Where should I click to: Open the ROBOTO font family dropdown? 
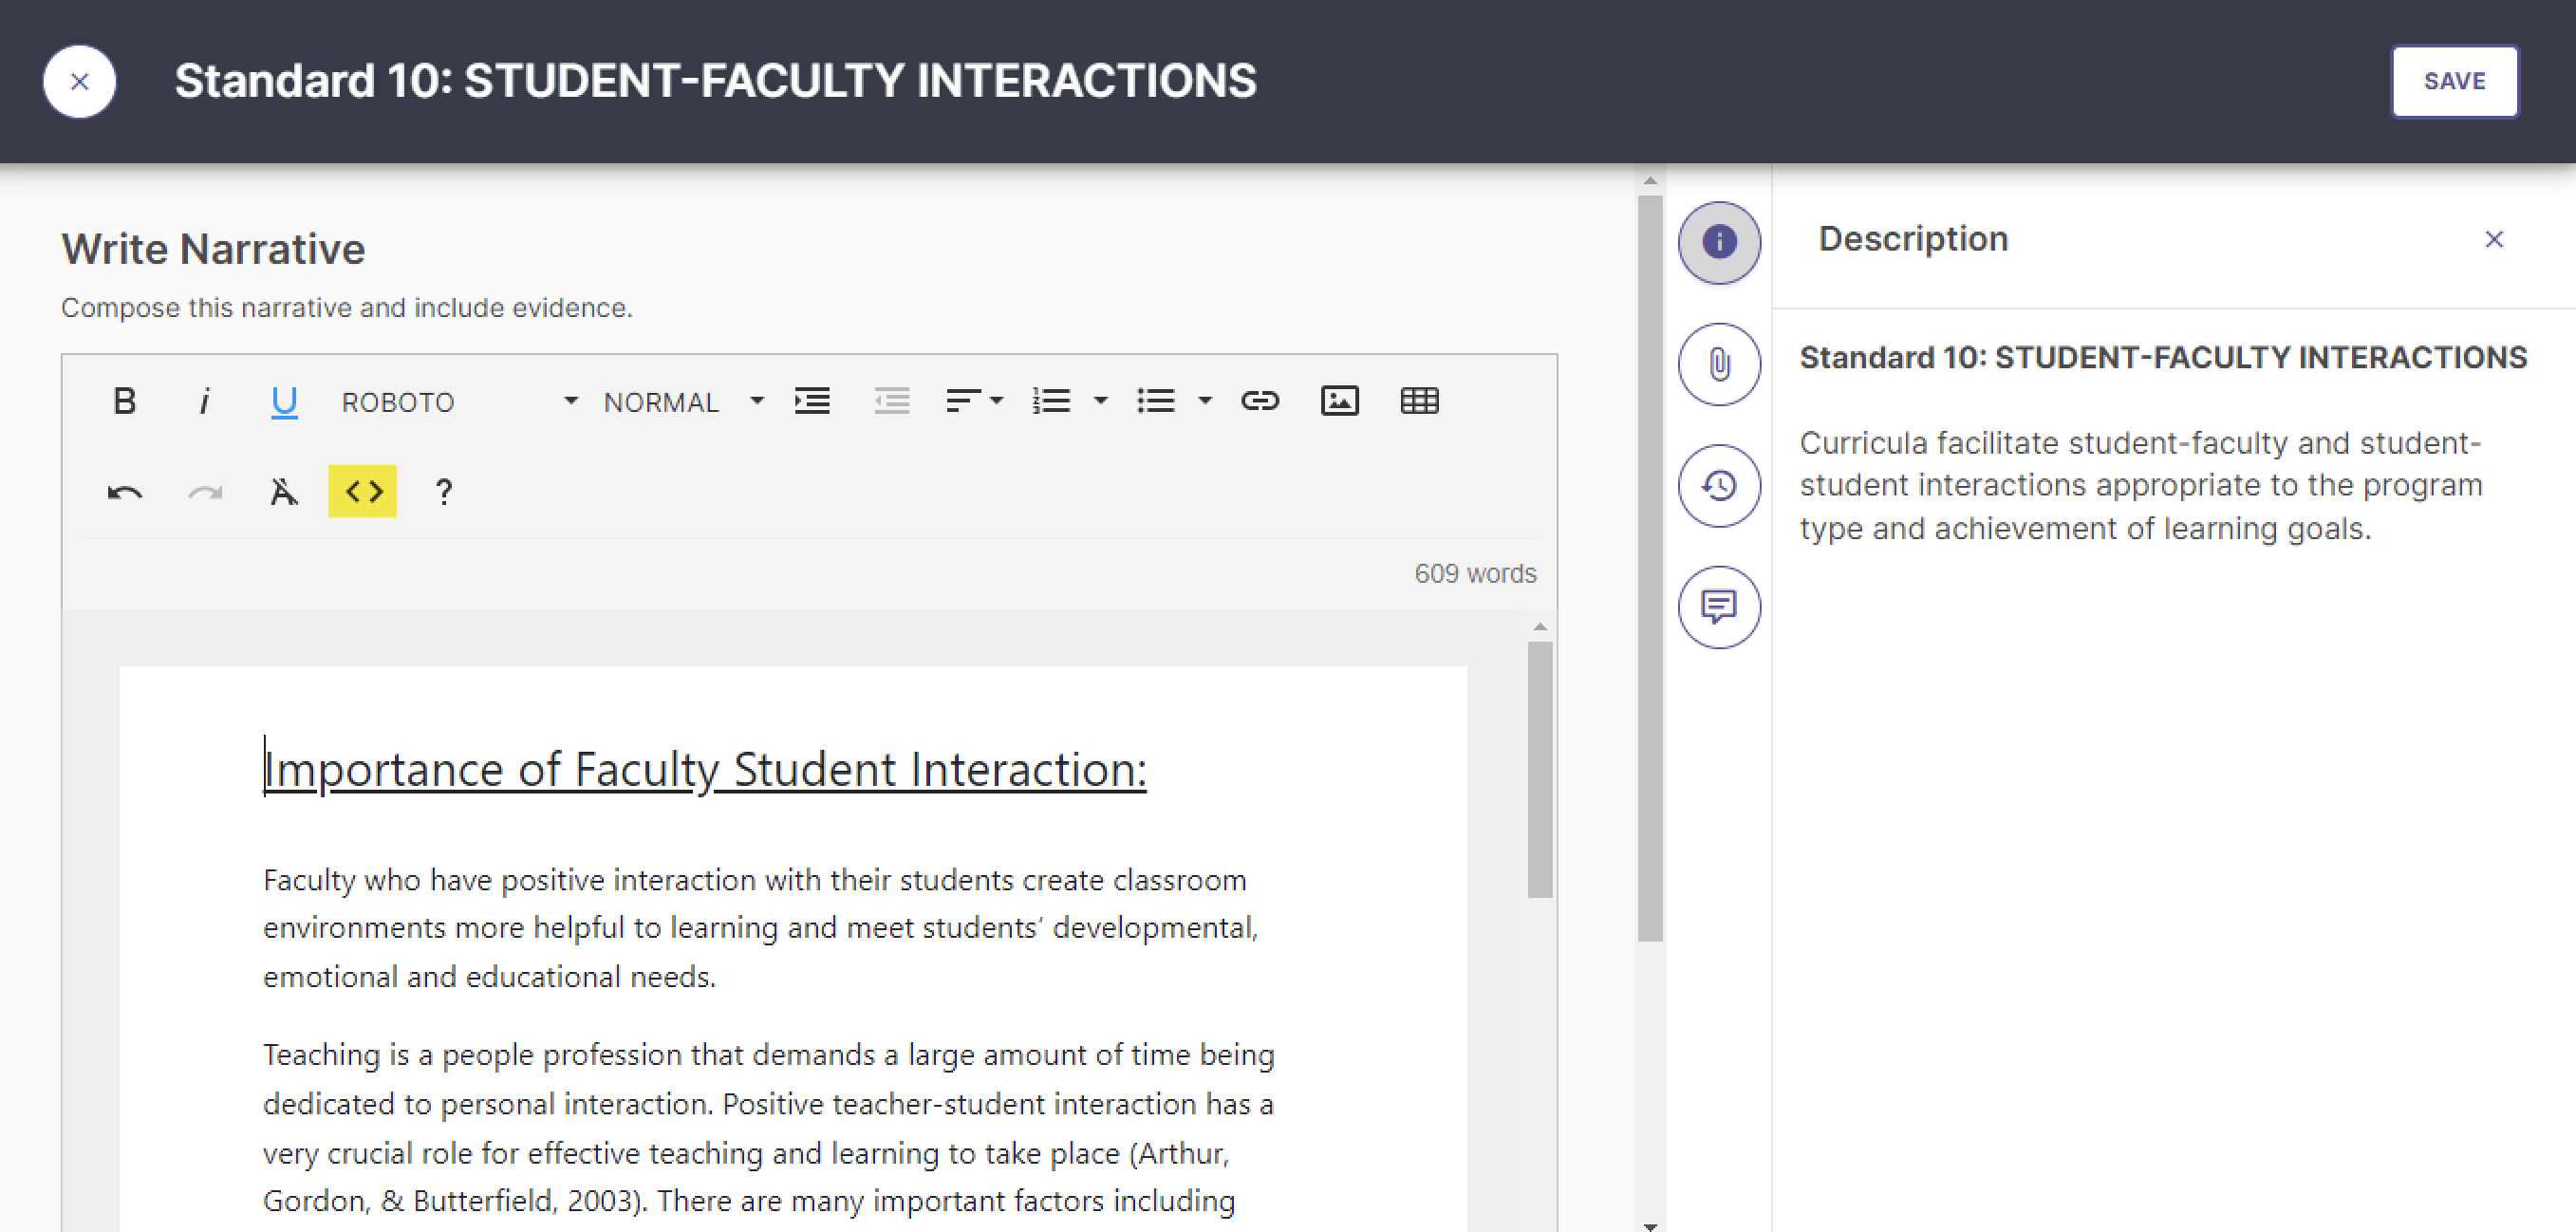(459, 401)
